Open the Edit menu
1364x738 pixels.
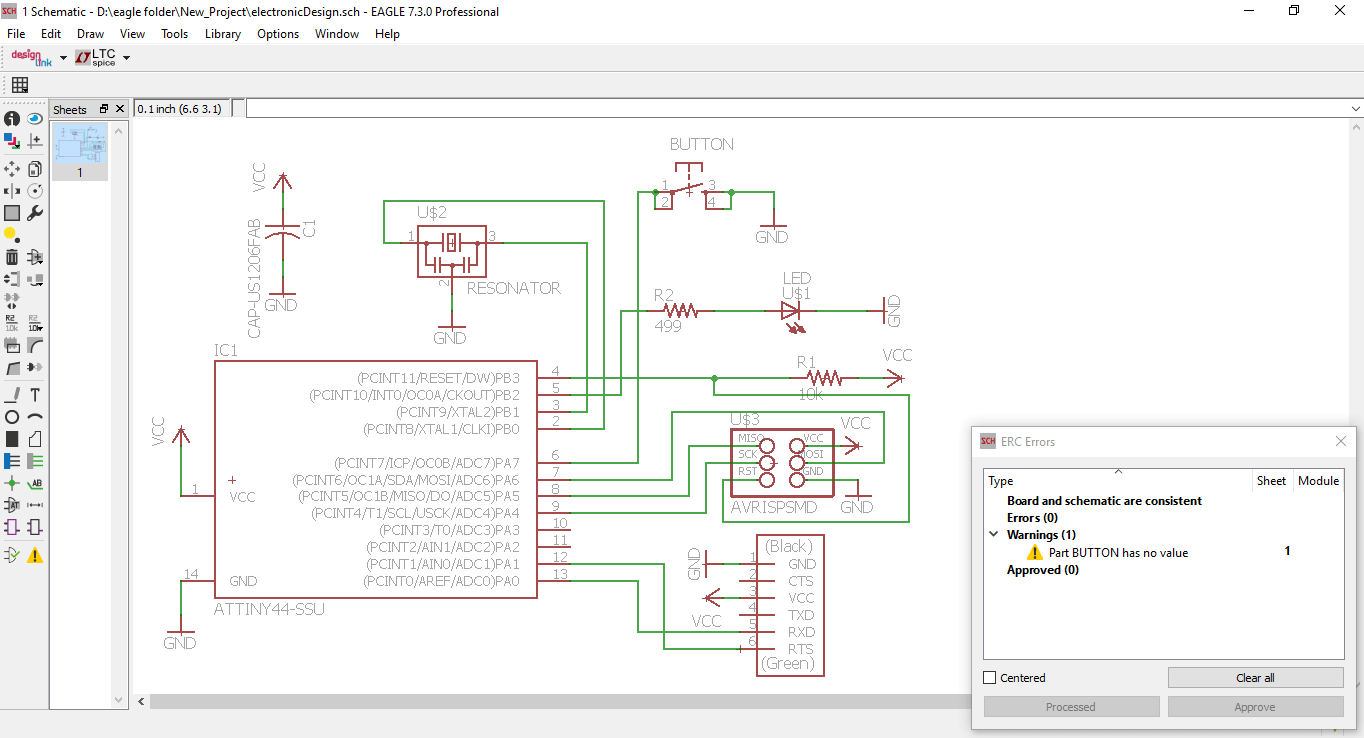click(51, 34)
